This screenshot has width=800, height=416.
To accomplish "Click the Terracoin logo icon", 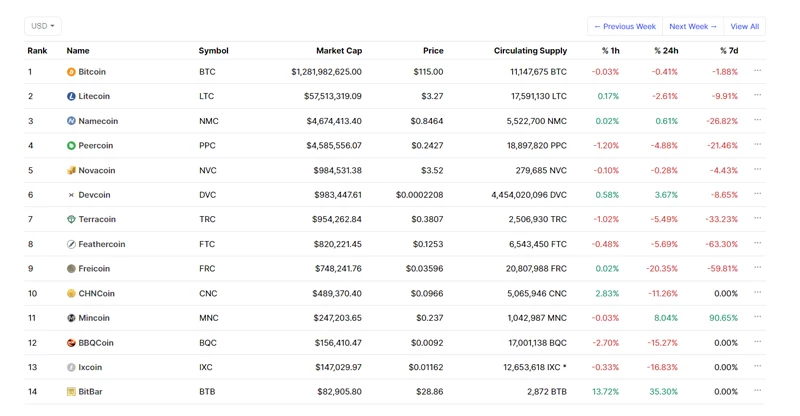I will coord(71,220).
